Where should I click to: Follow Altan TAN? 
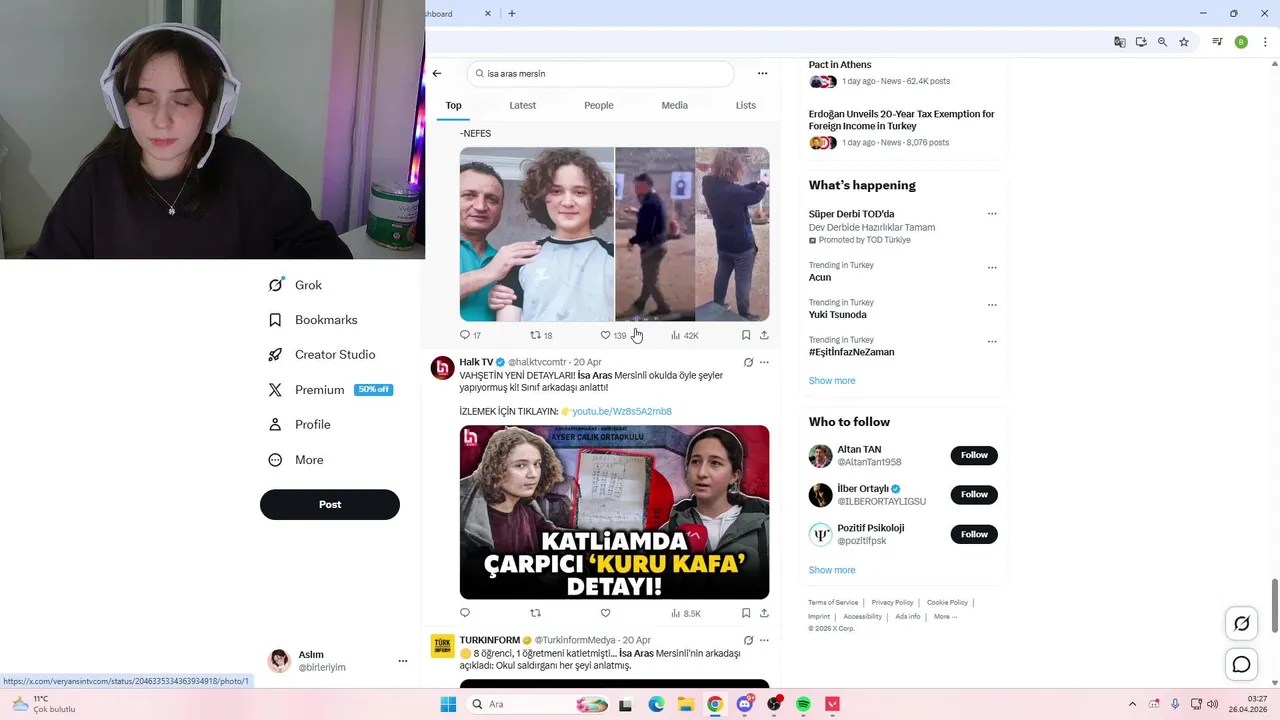click(974, 455)
